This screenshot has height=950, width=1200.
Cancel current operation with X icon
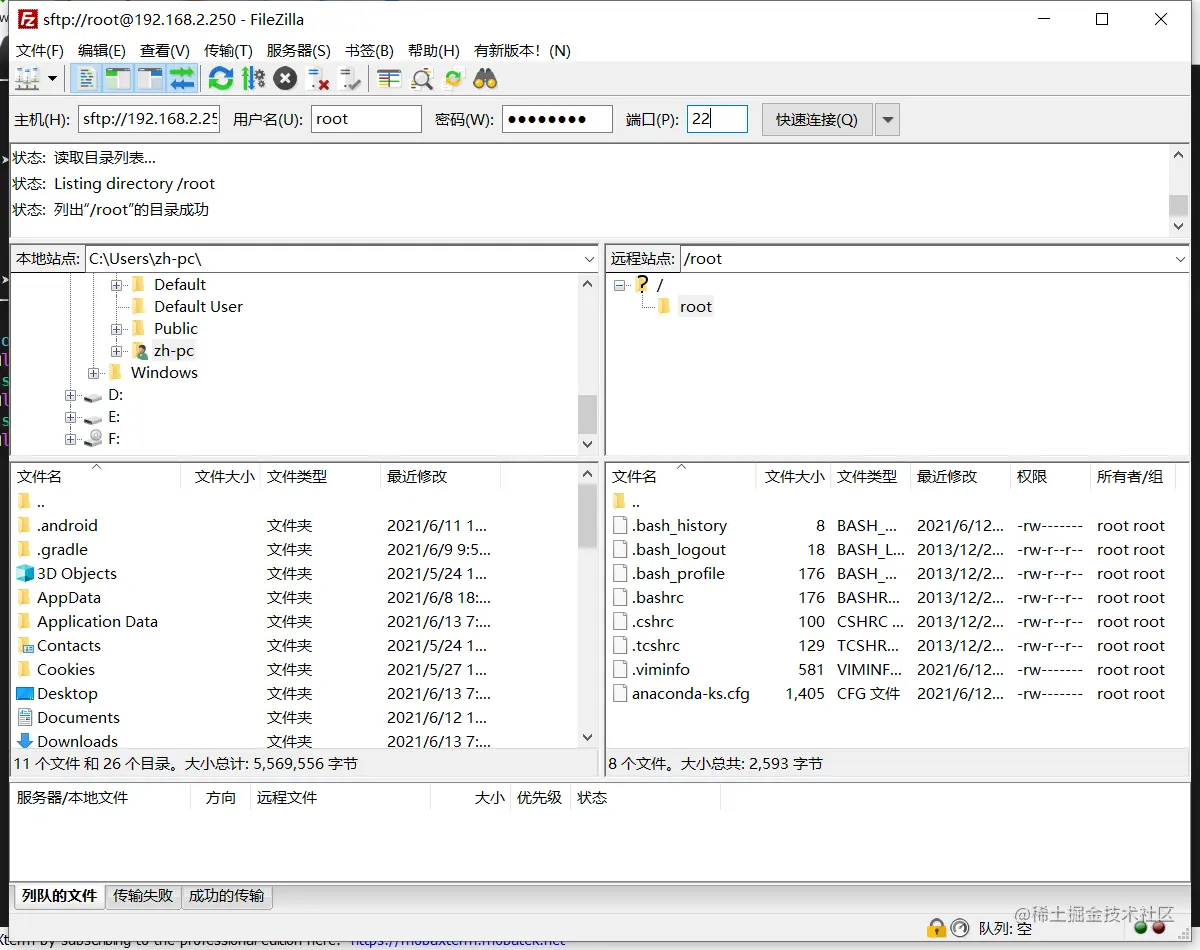click(x=285, y=78)
